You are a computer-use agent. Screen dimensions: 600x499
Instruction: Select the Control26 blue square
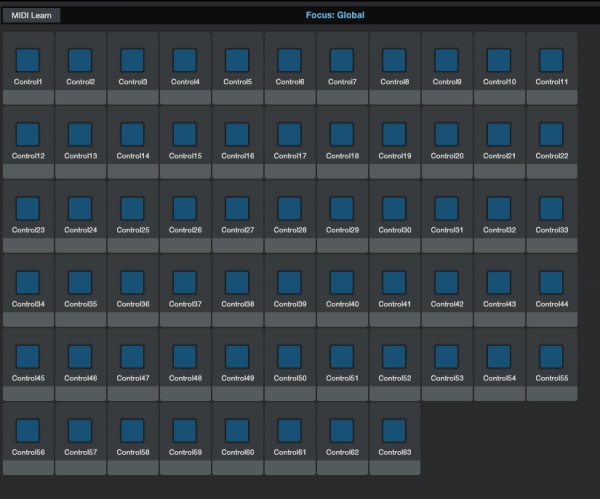(x=185, y=209)
